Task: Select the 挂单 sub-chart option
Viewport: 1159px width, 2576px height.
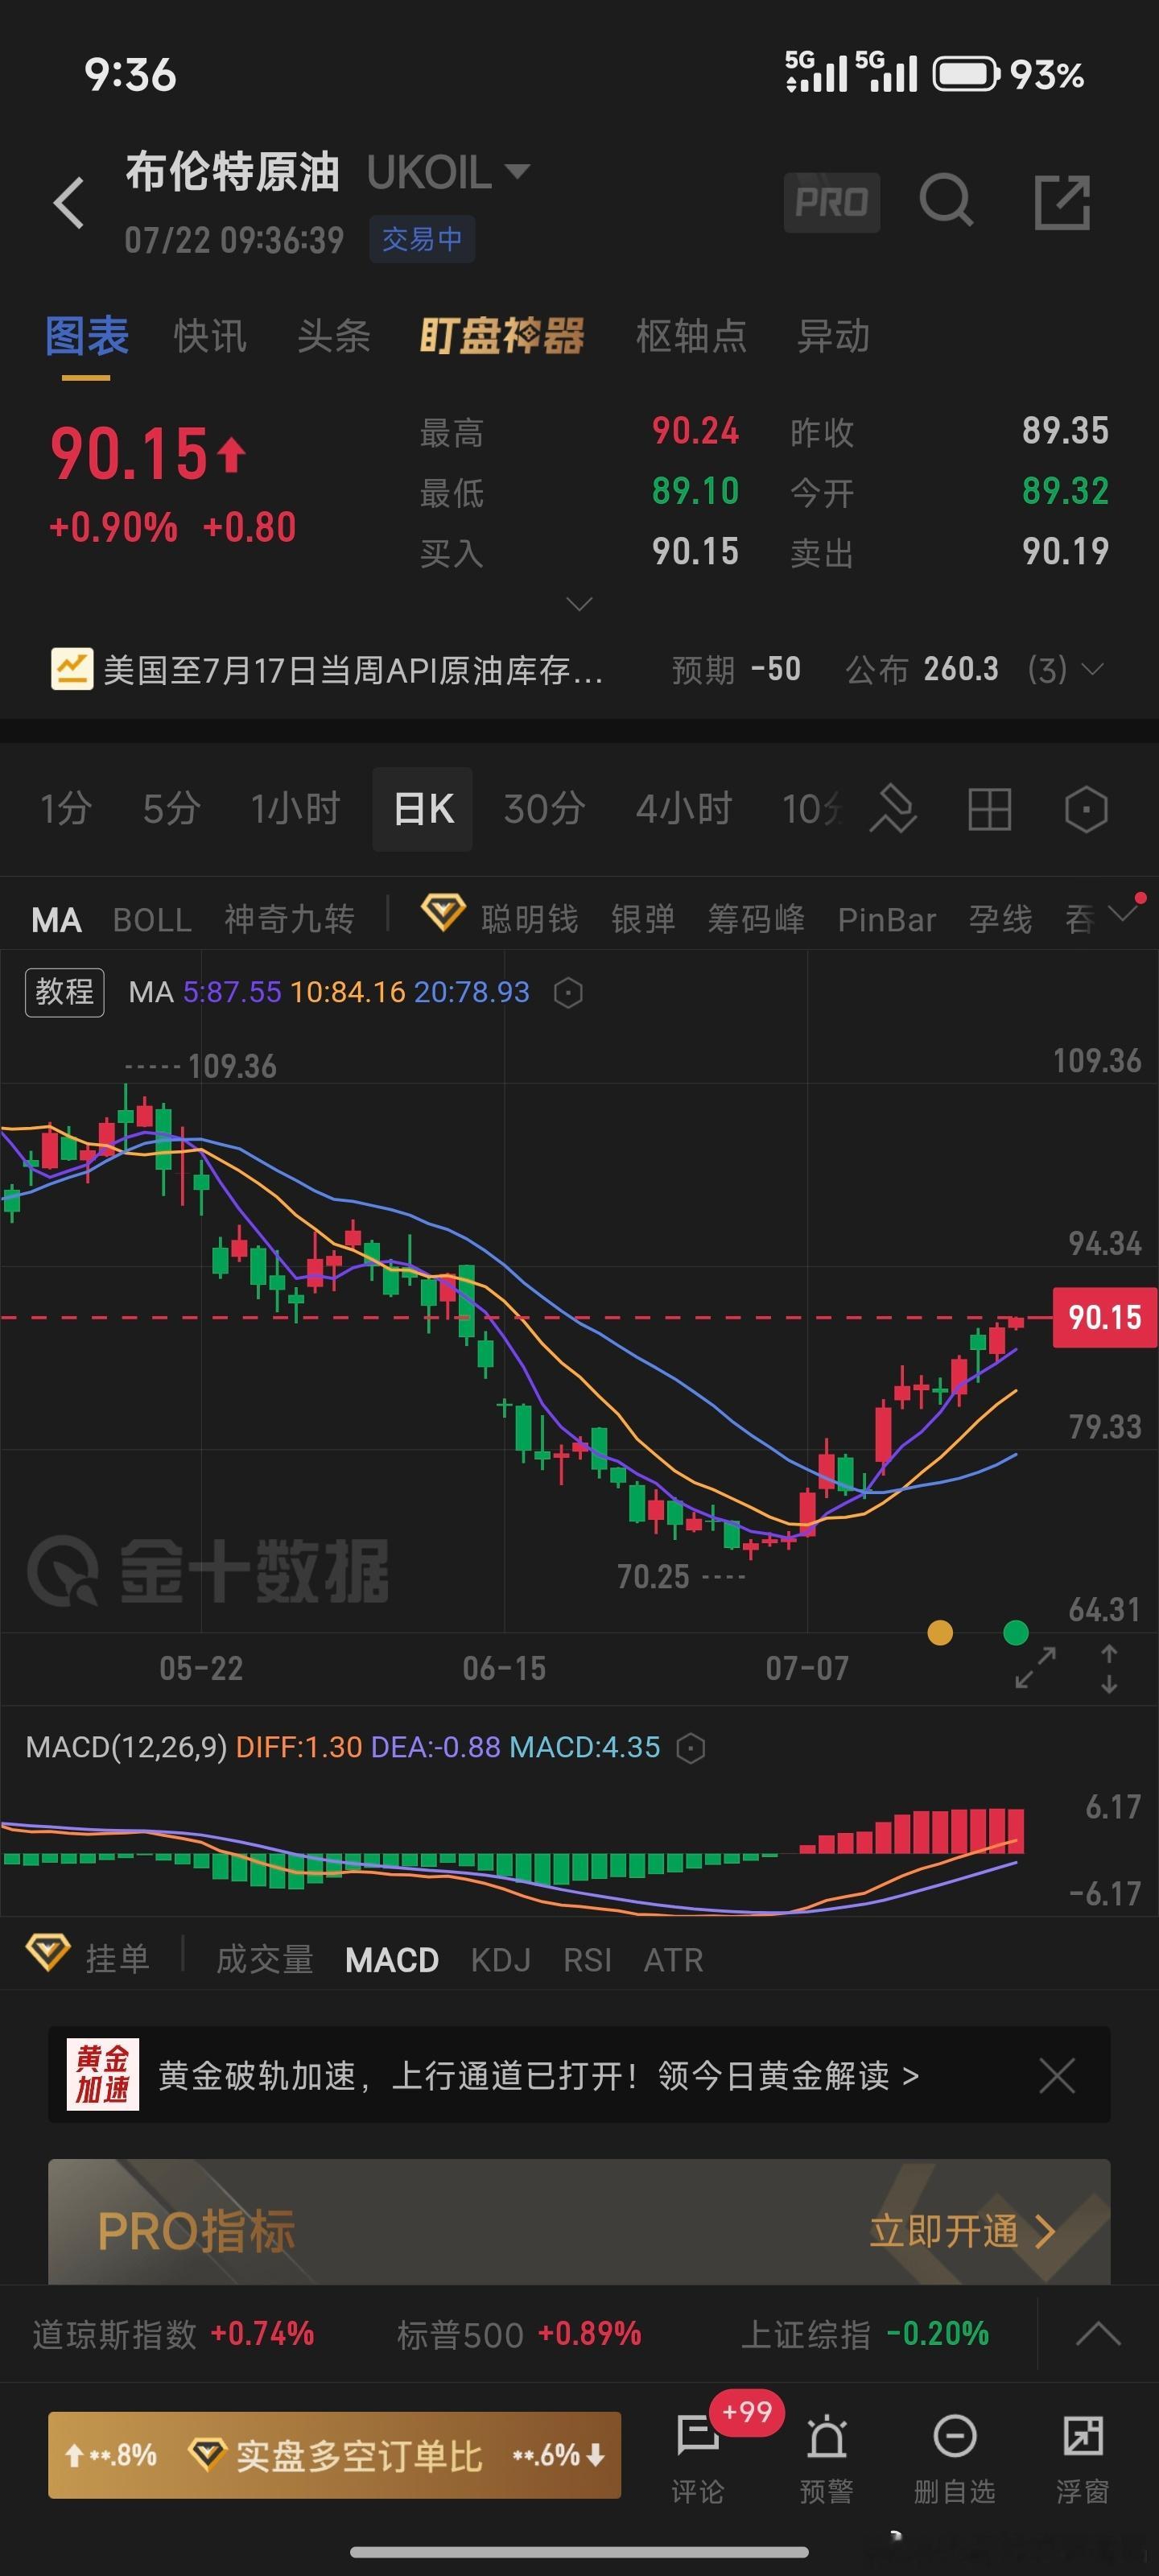Action: click(x=117, y=1959)
